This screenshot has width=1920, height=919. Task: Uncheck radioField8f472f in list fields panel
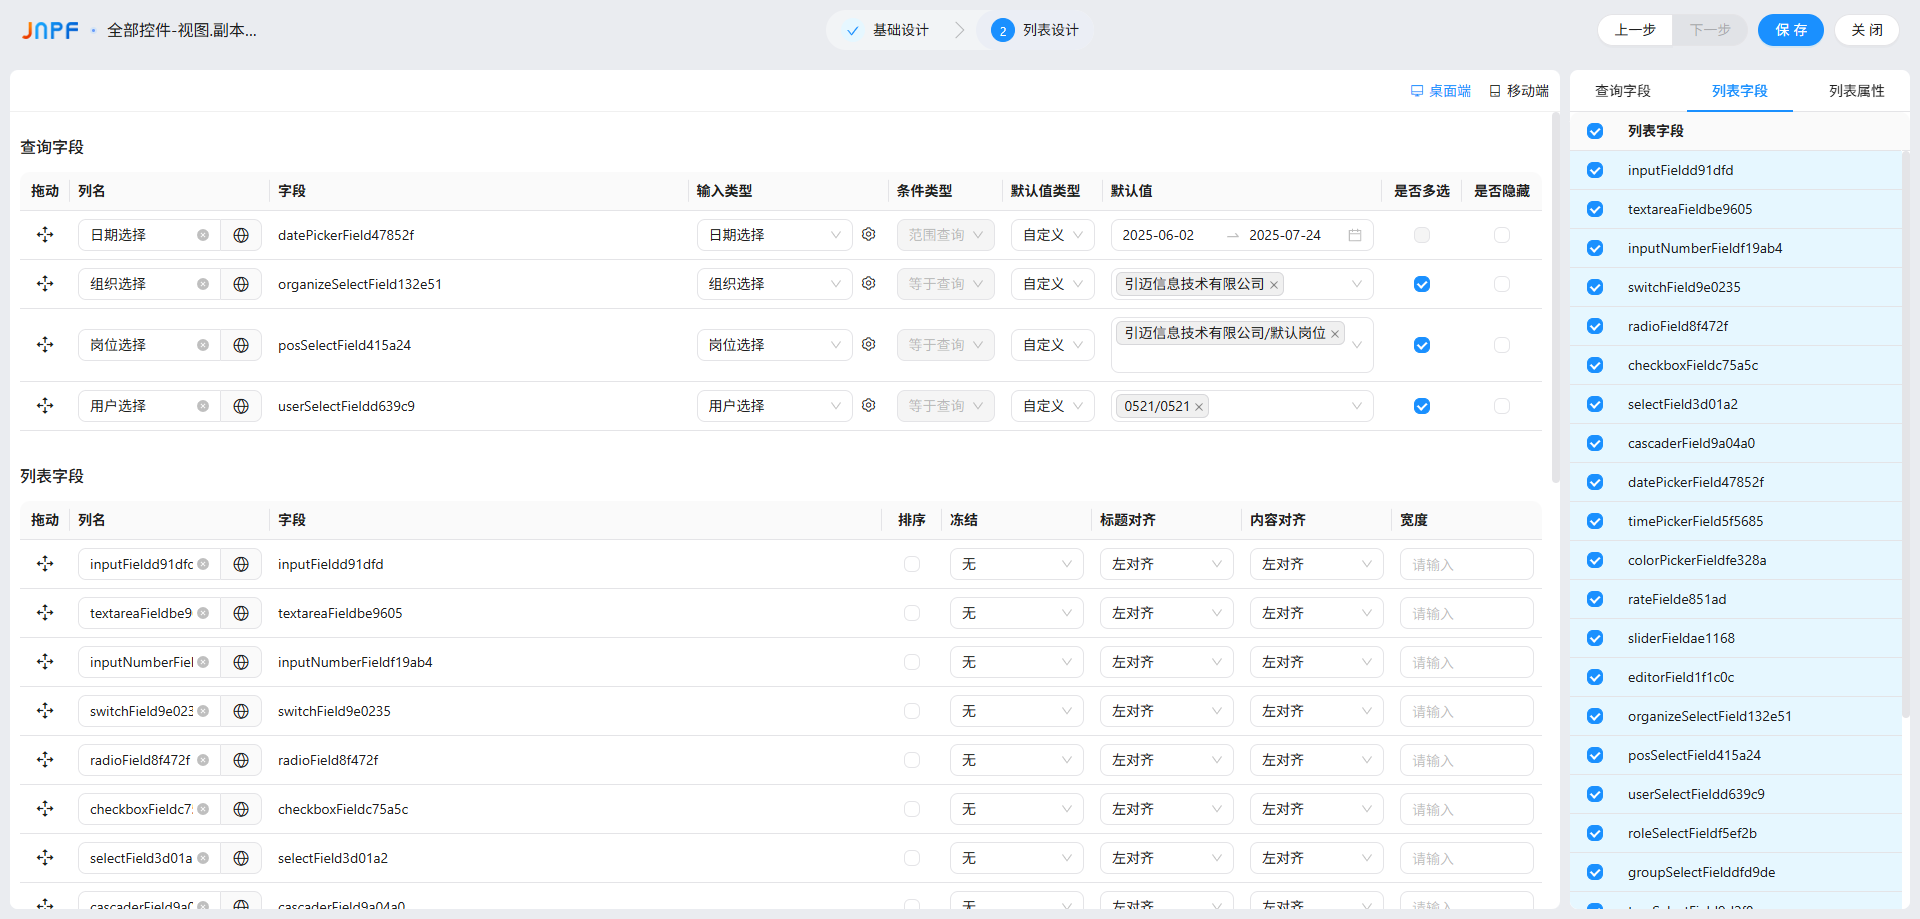1595,326
